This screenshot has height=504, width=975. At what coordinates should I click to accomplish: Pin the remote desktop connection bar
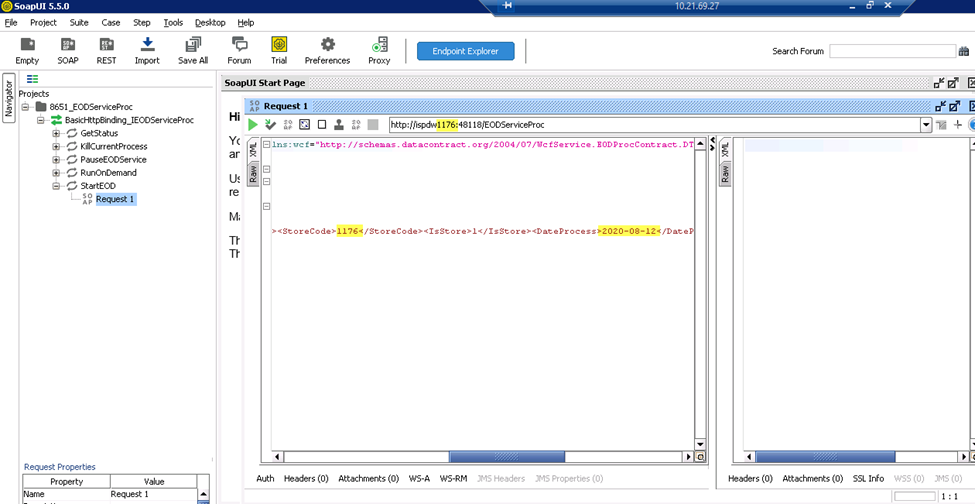point(507,6)
